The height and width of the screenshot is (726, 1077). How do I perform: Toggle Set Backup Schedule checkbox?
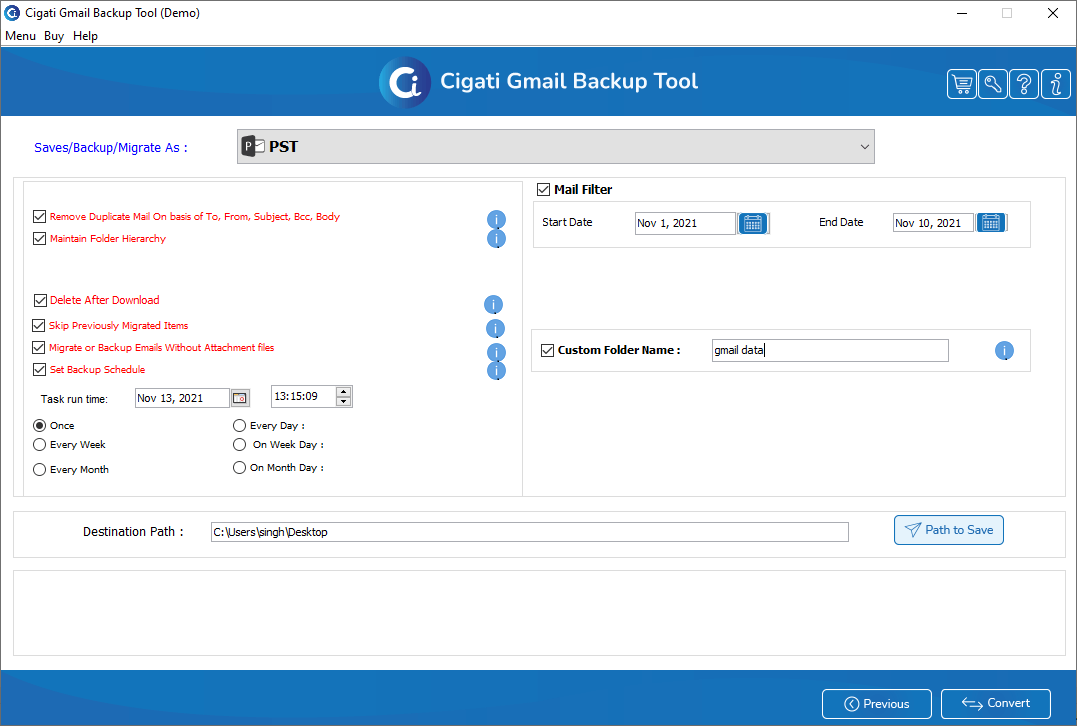click(x=40, y=370)
